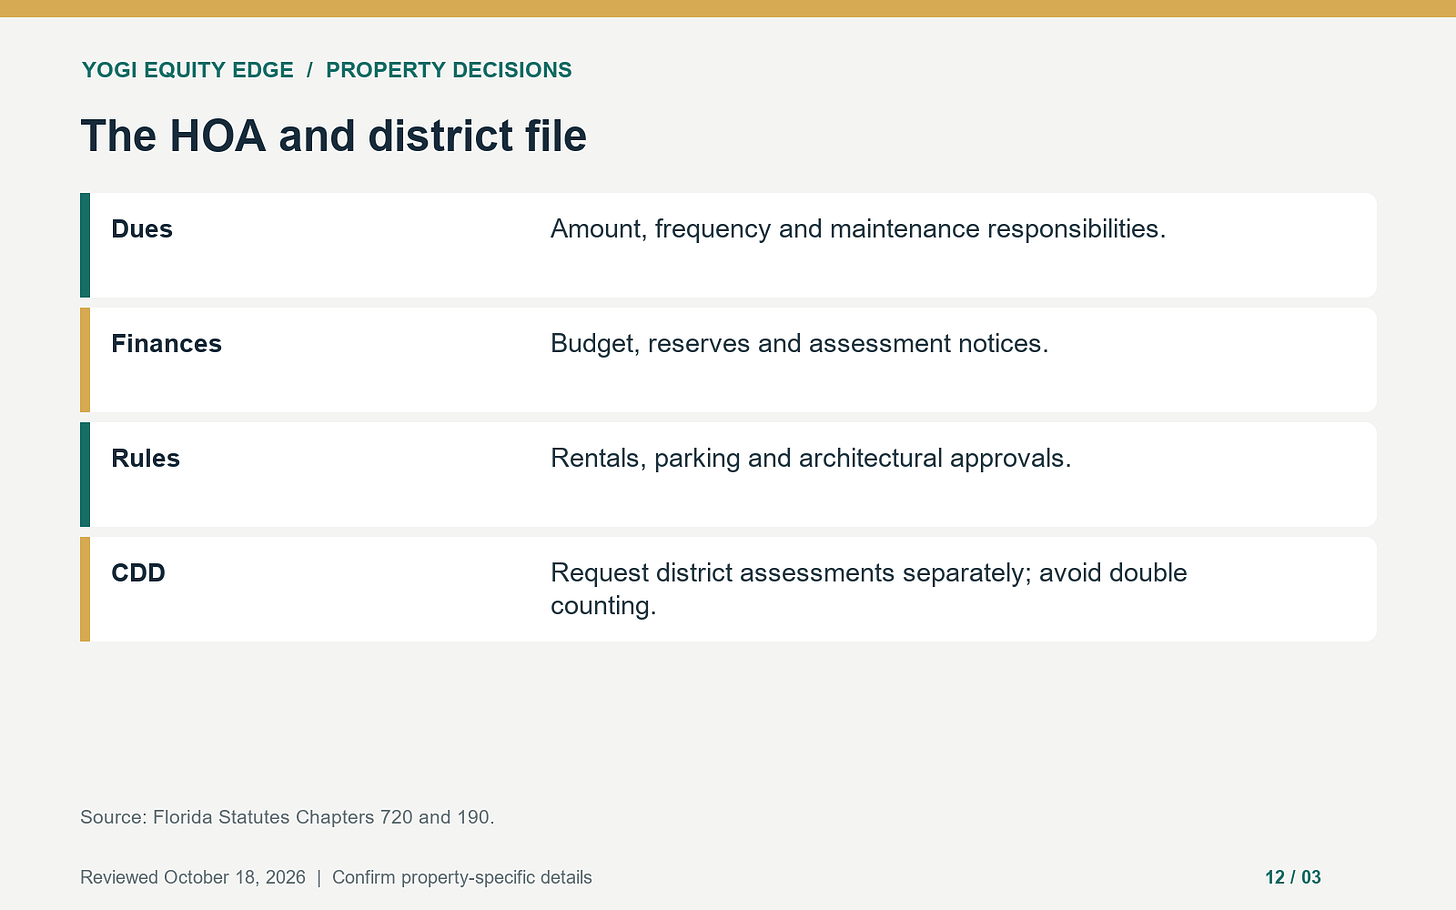Viewport: 1456px width, 910px height.
Task: Select 'Request district assessments separately' description
Action: click(x=869, y=589)
